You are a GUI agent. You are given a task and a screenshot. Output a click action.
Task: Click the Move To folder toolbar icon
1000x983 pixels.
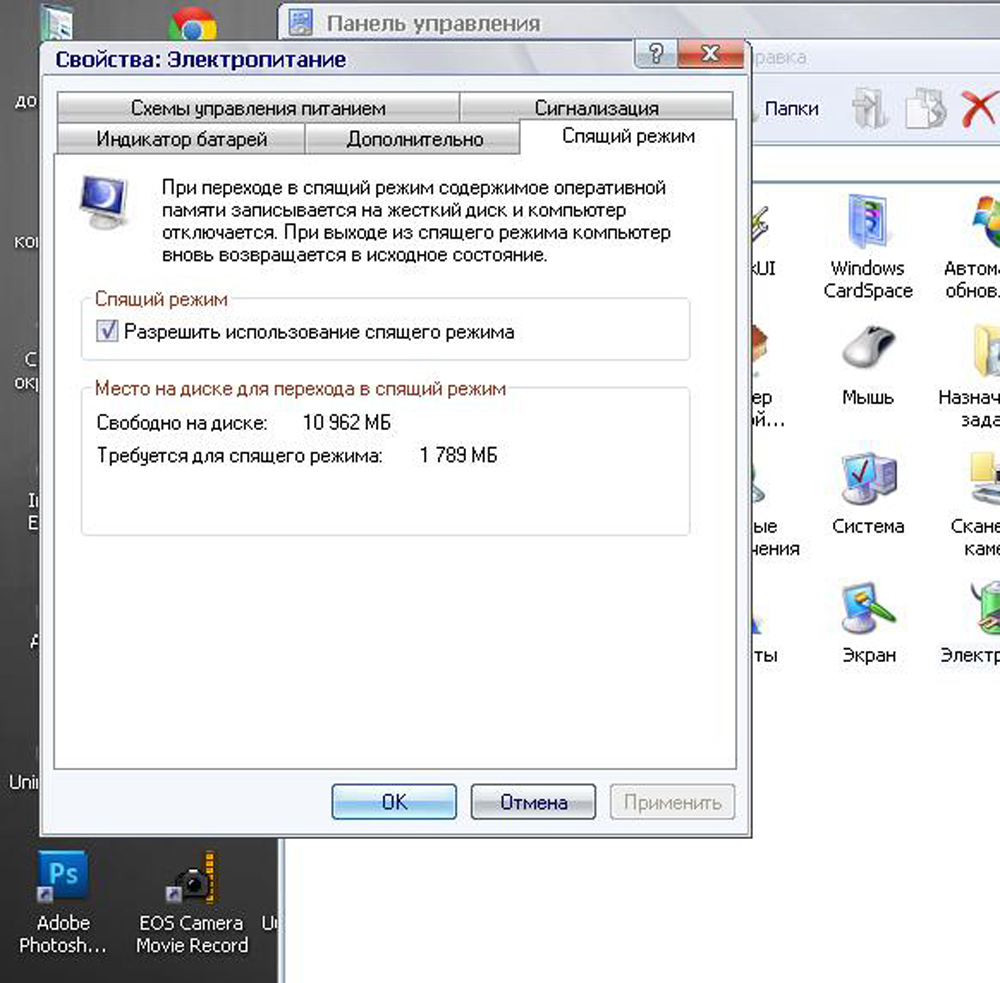point(872,108)
